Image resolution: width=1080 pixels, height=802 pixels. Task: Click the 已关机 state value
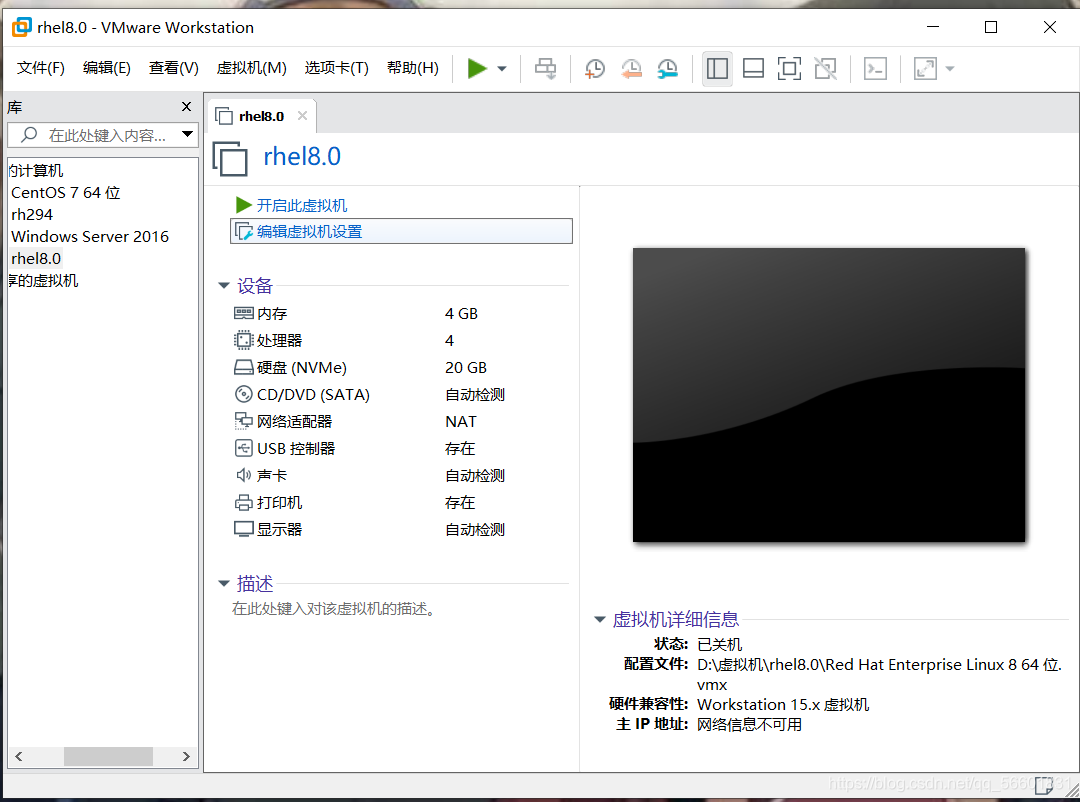pos(719,644)
